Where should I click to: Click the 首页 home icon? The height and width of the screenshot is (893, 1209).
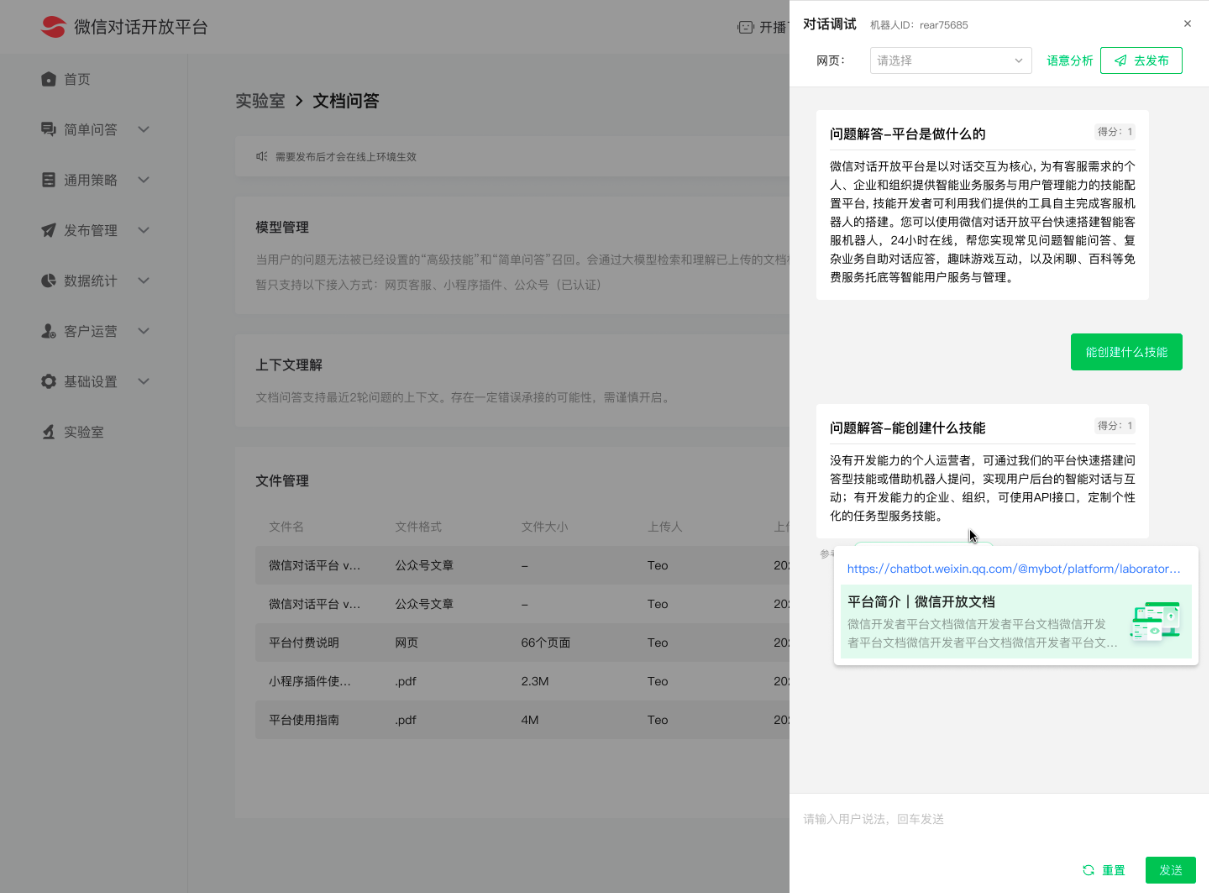[48, 79]
